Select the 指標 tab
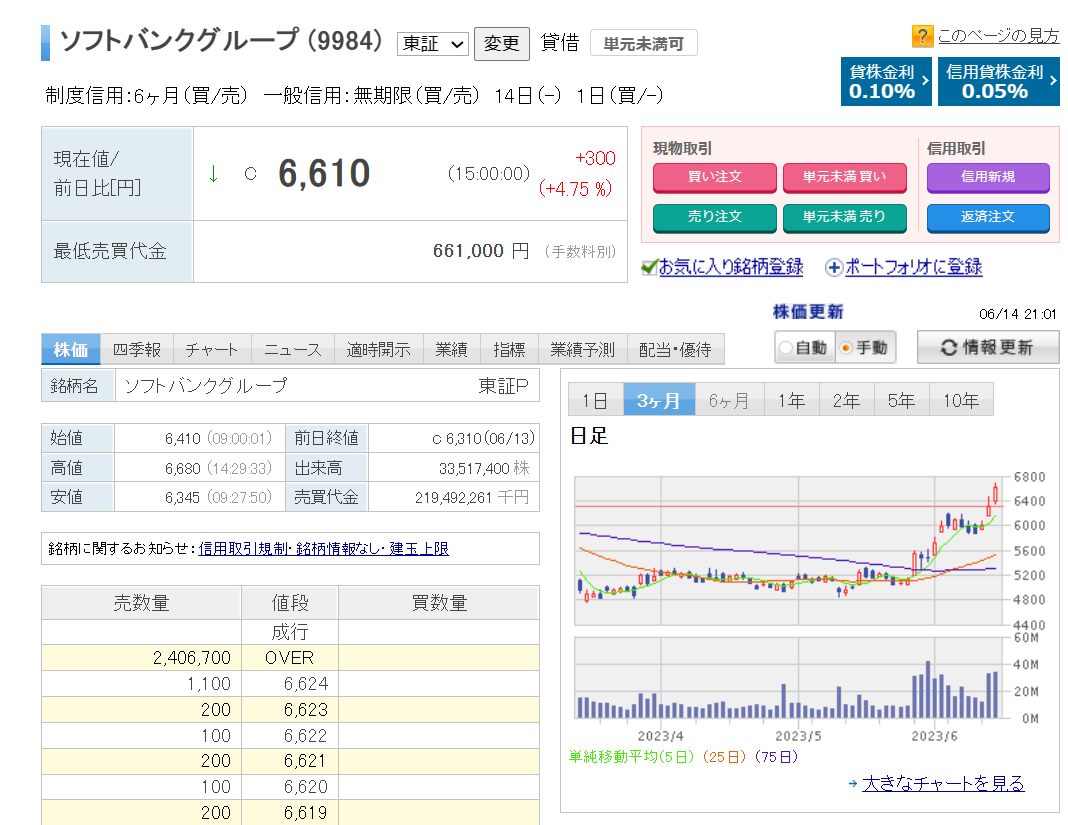1068x825 pixels. 509,349
